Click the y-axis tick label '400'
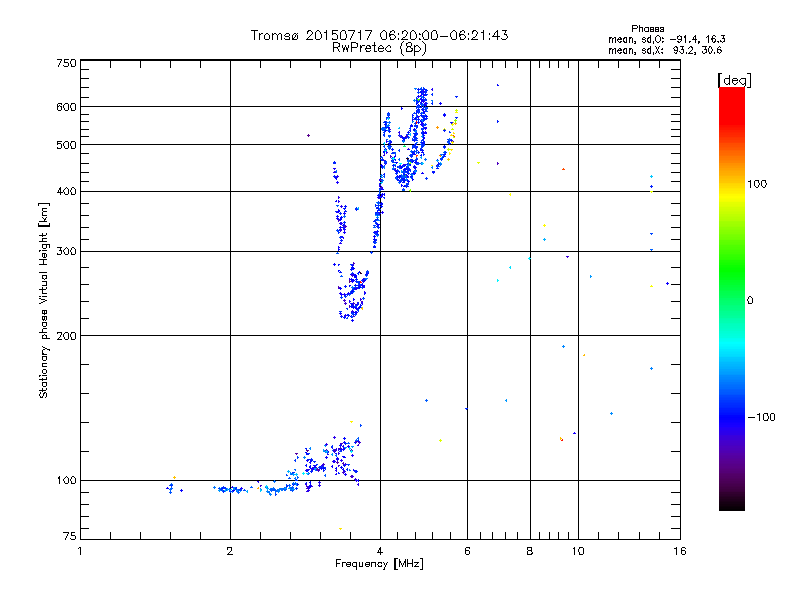 67,191
